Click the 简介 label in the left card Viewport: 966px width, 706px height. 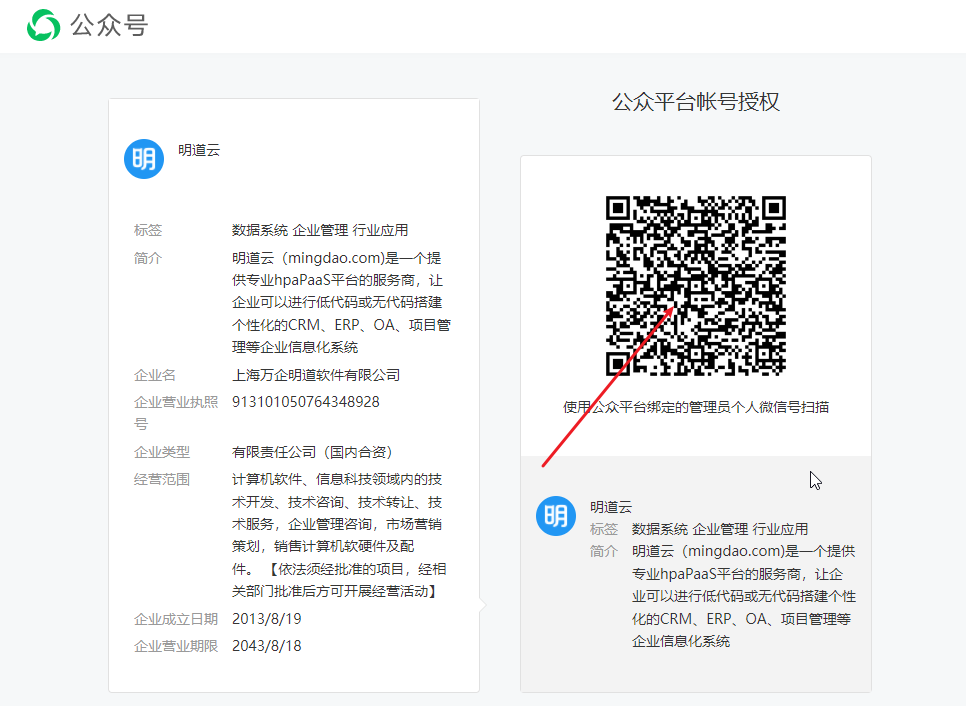pyautogui.click(x=148, y=258)
